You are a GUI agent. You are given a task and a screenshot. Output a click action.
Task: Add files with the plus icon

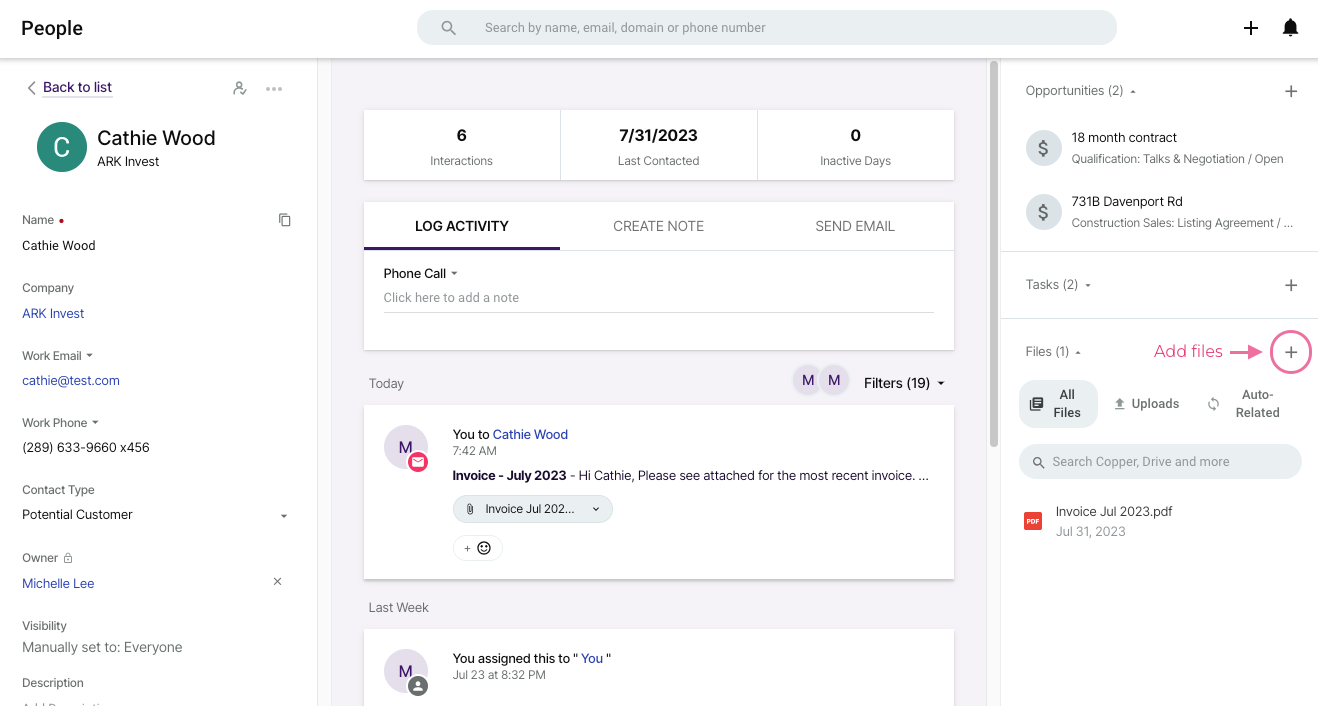click(1291, 352)
